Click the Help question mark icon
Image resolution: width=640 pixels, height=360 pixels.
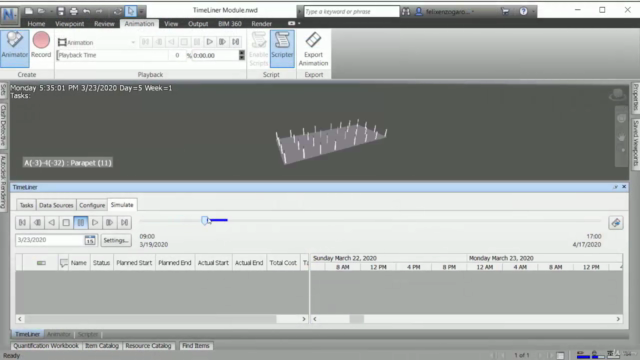click(523, 11)
